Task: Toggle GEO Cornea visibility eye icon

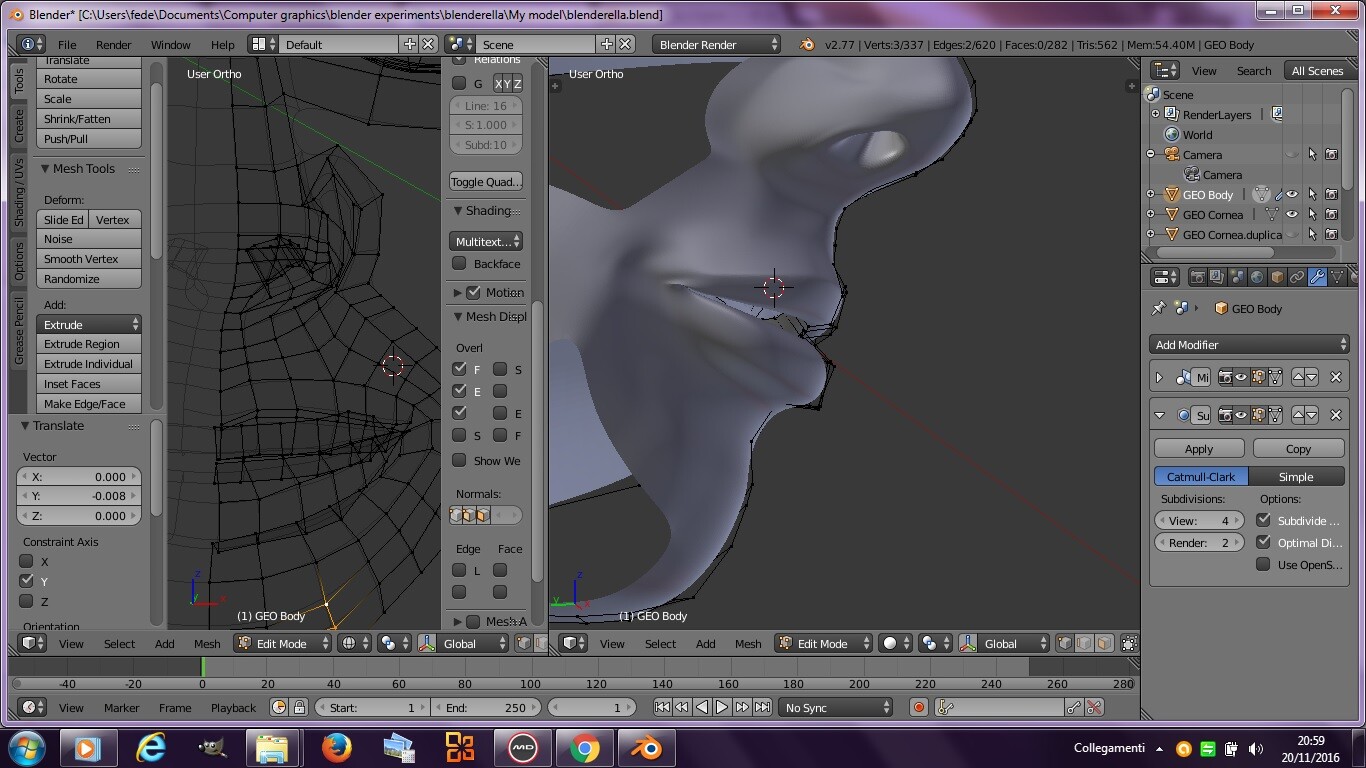Action: pos(1292,215)
